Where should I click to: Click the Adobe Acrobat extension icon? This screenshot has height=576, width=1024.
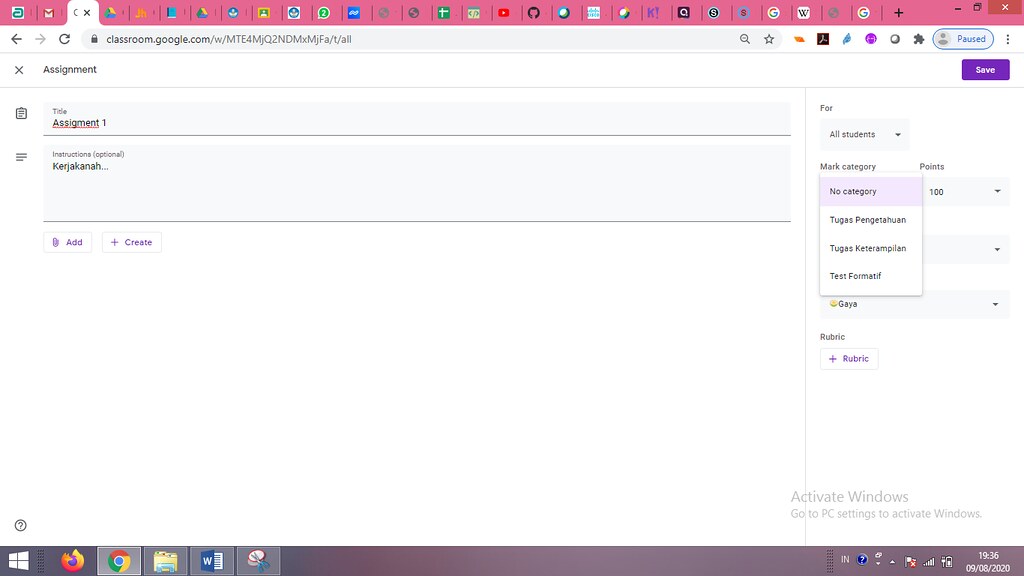pyautogui.click(x=823, y=39)
